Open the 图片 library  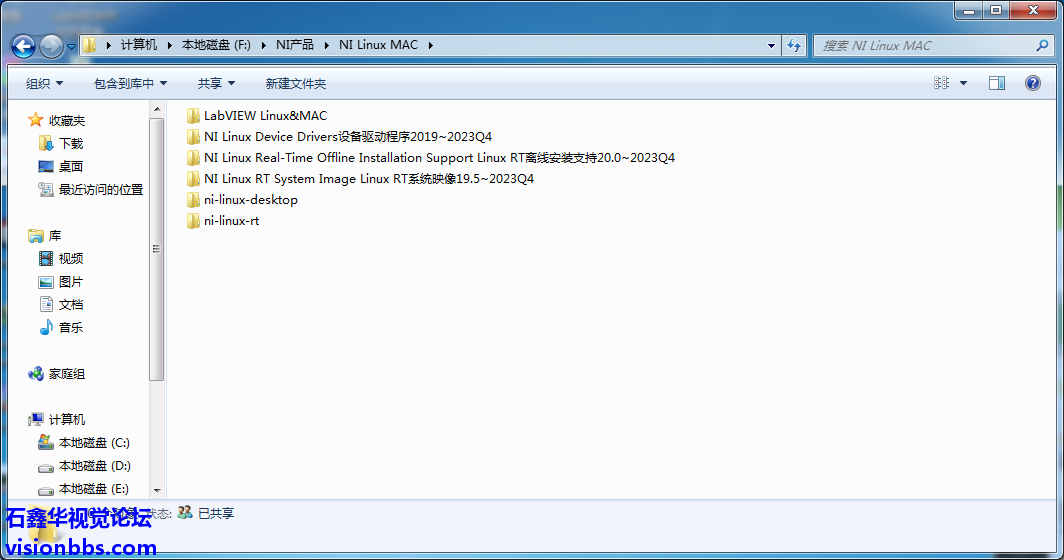pos(71,282)
